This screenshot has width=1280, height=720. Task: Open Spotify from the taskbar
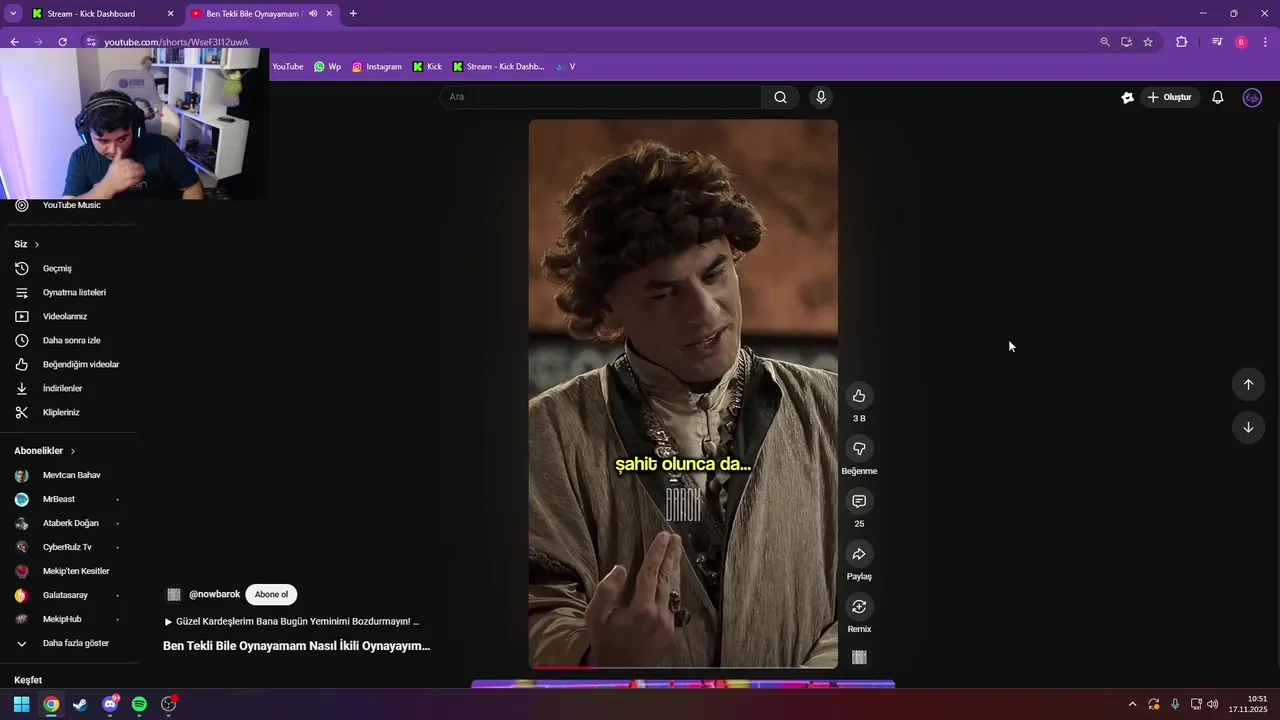[139, 704]
